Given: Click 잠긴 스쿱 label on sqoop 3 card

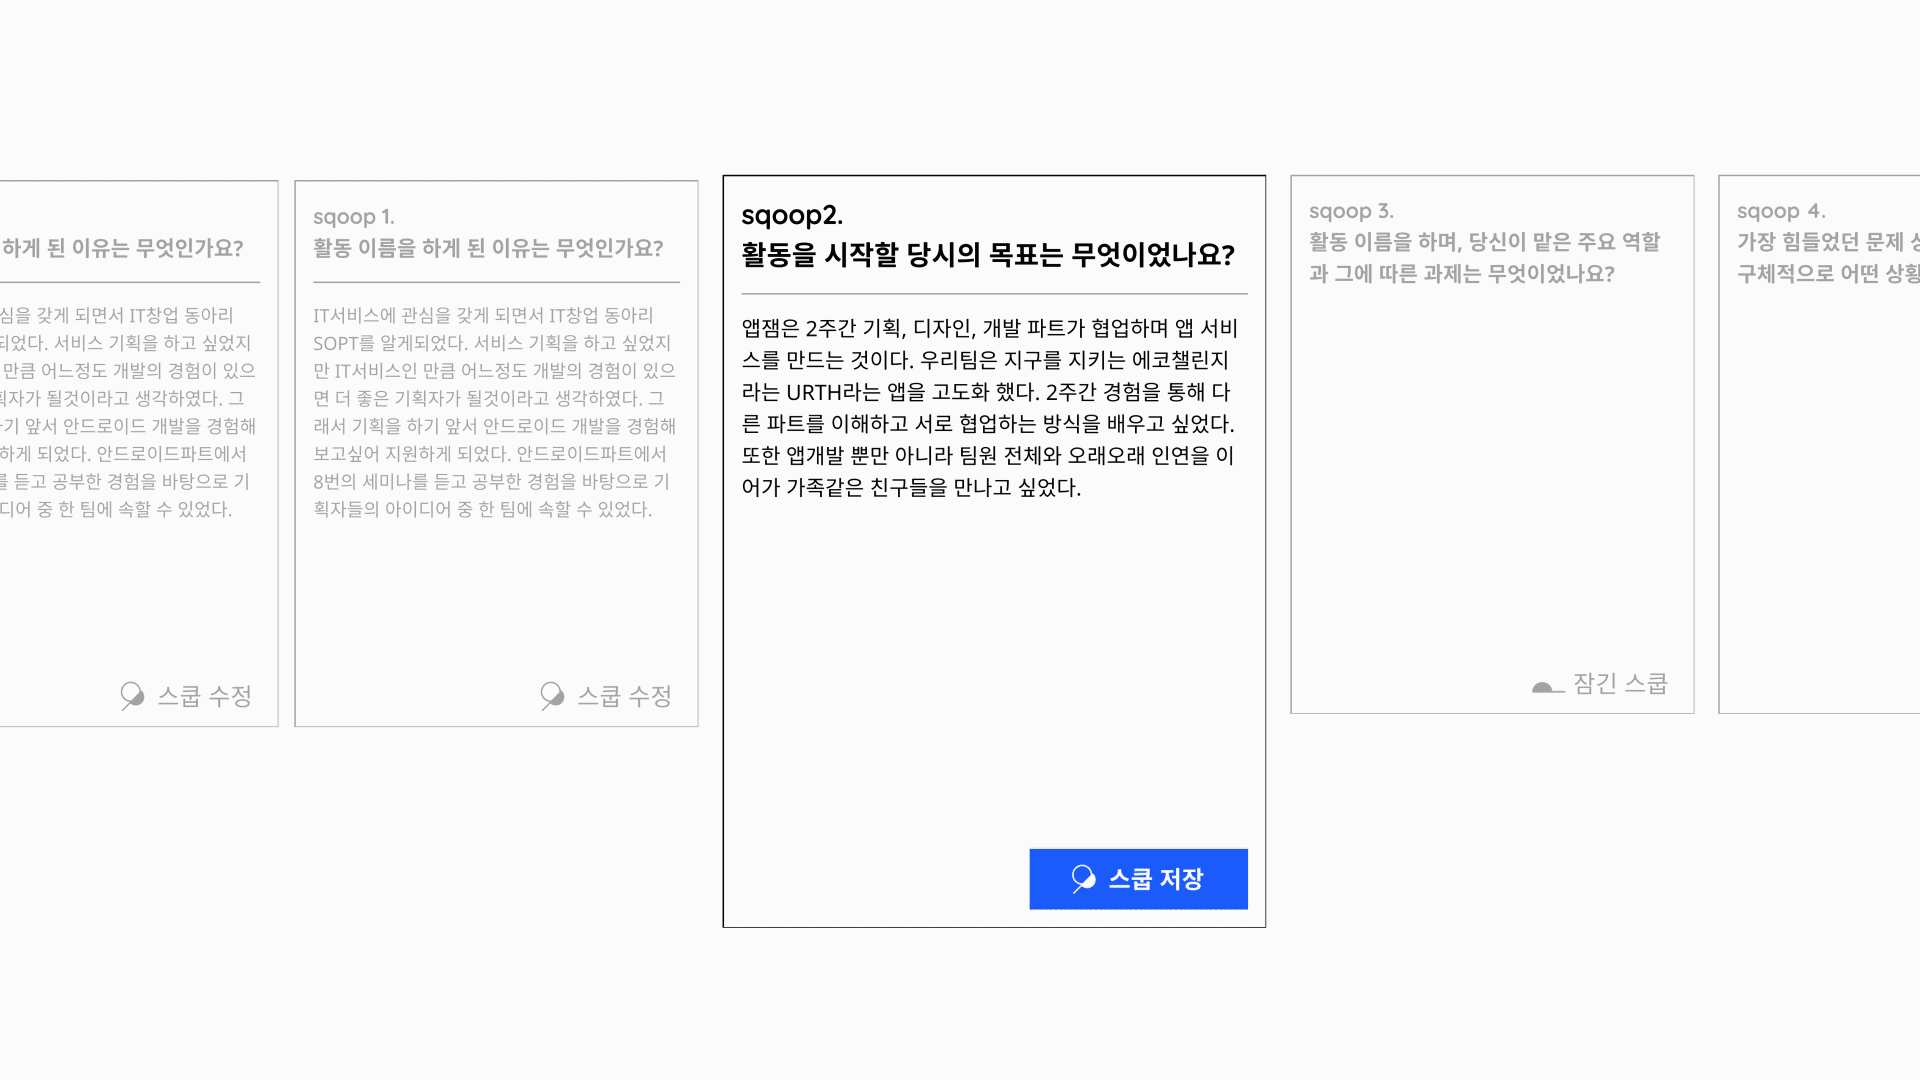Looking at the screenshot, I should point(1620,684).
